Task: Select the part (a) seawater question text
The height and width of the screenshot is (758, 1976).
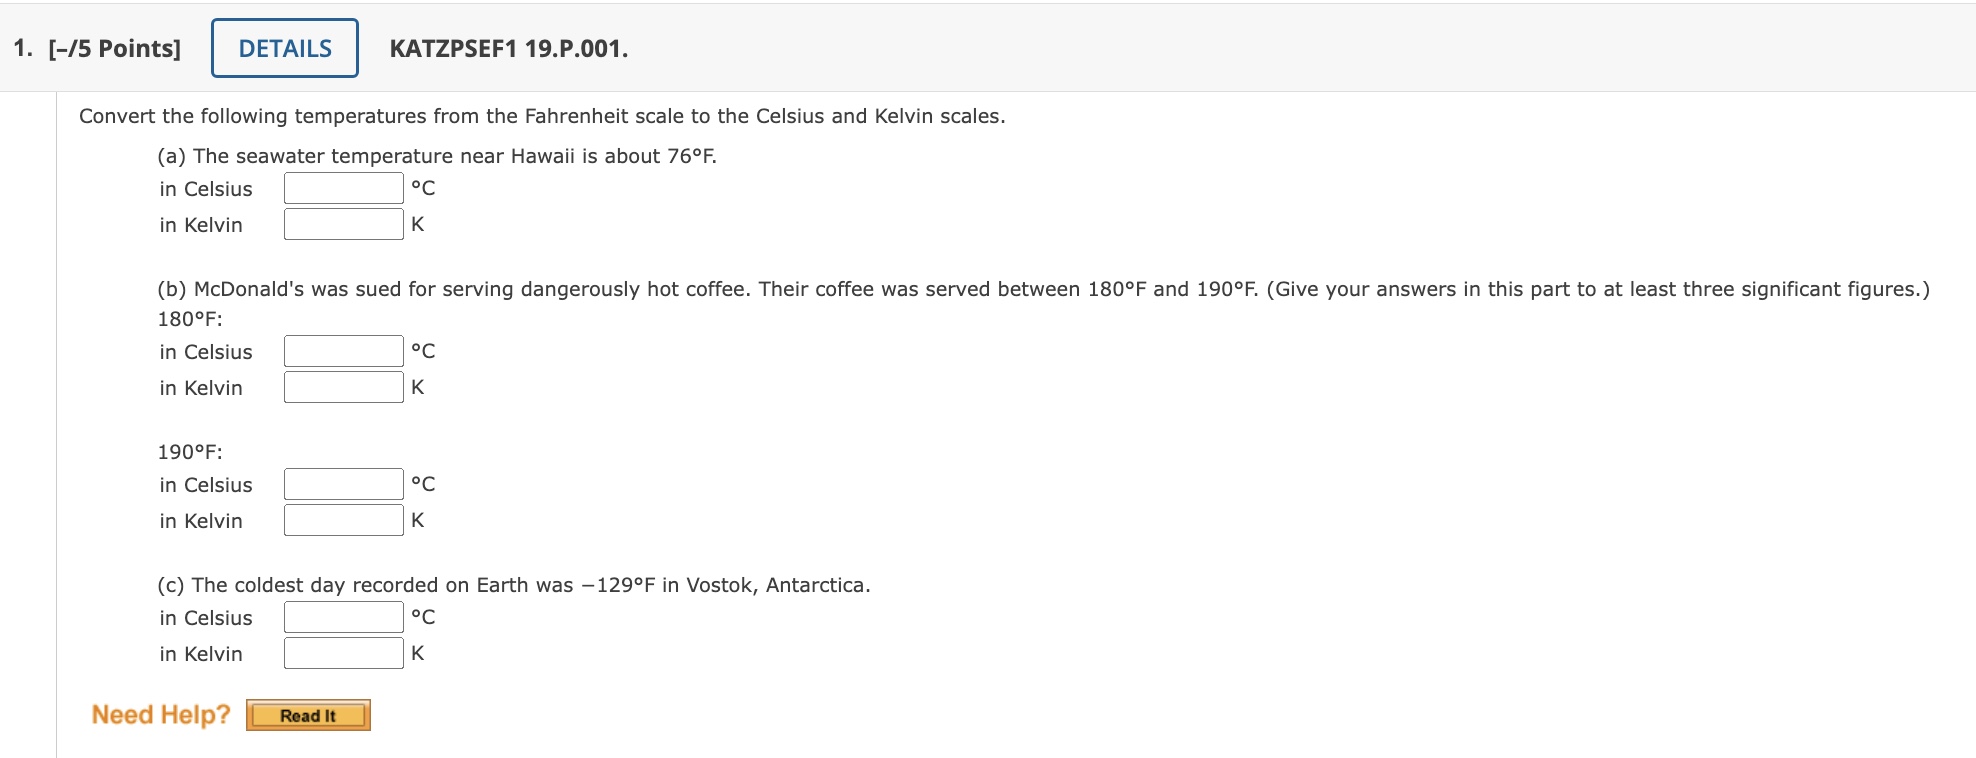Action: [x=437, y=155]
